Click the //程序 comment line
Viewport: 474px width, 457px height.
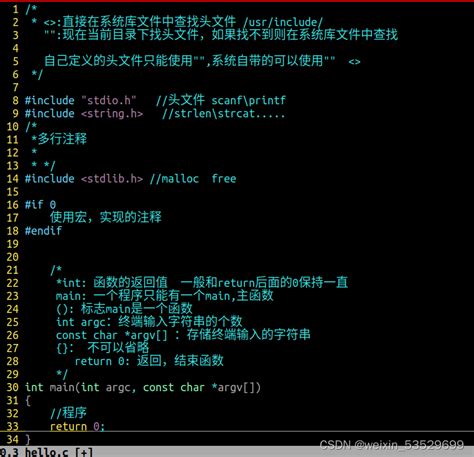point(68,413)
